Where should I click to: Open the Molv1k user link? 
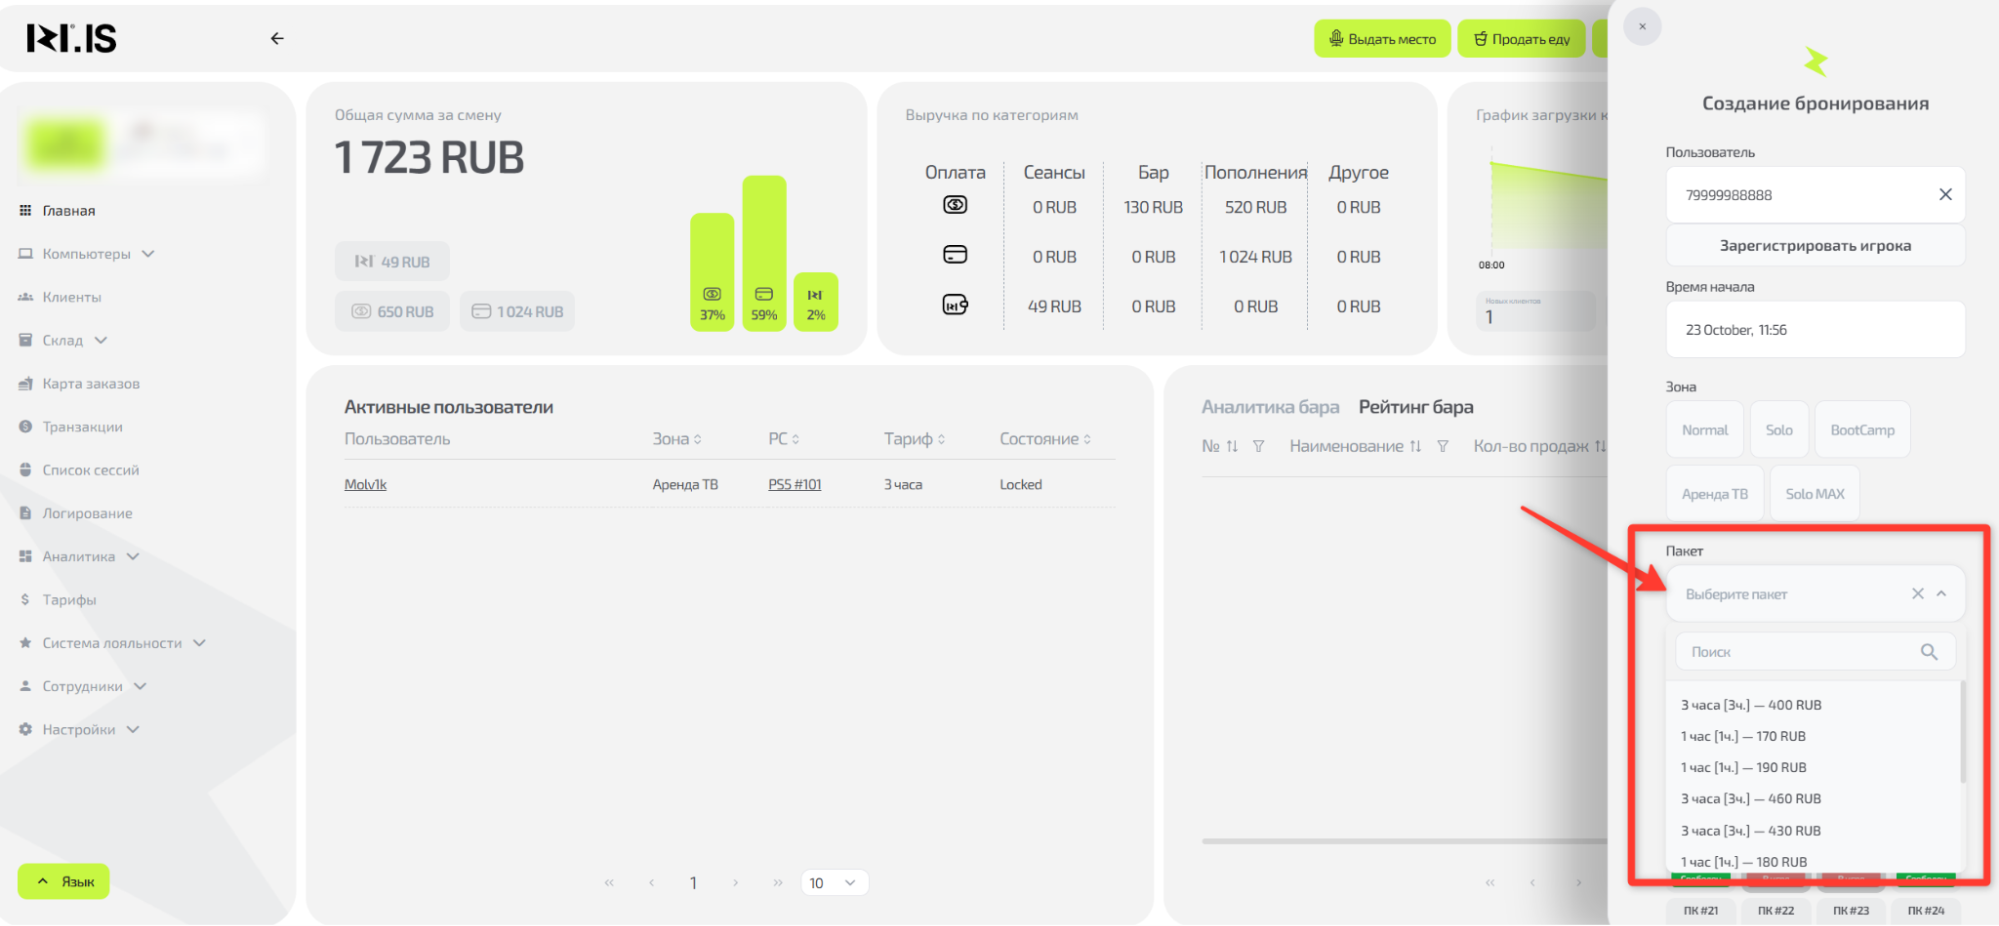coord(365,485)
